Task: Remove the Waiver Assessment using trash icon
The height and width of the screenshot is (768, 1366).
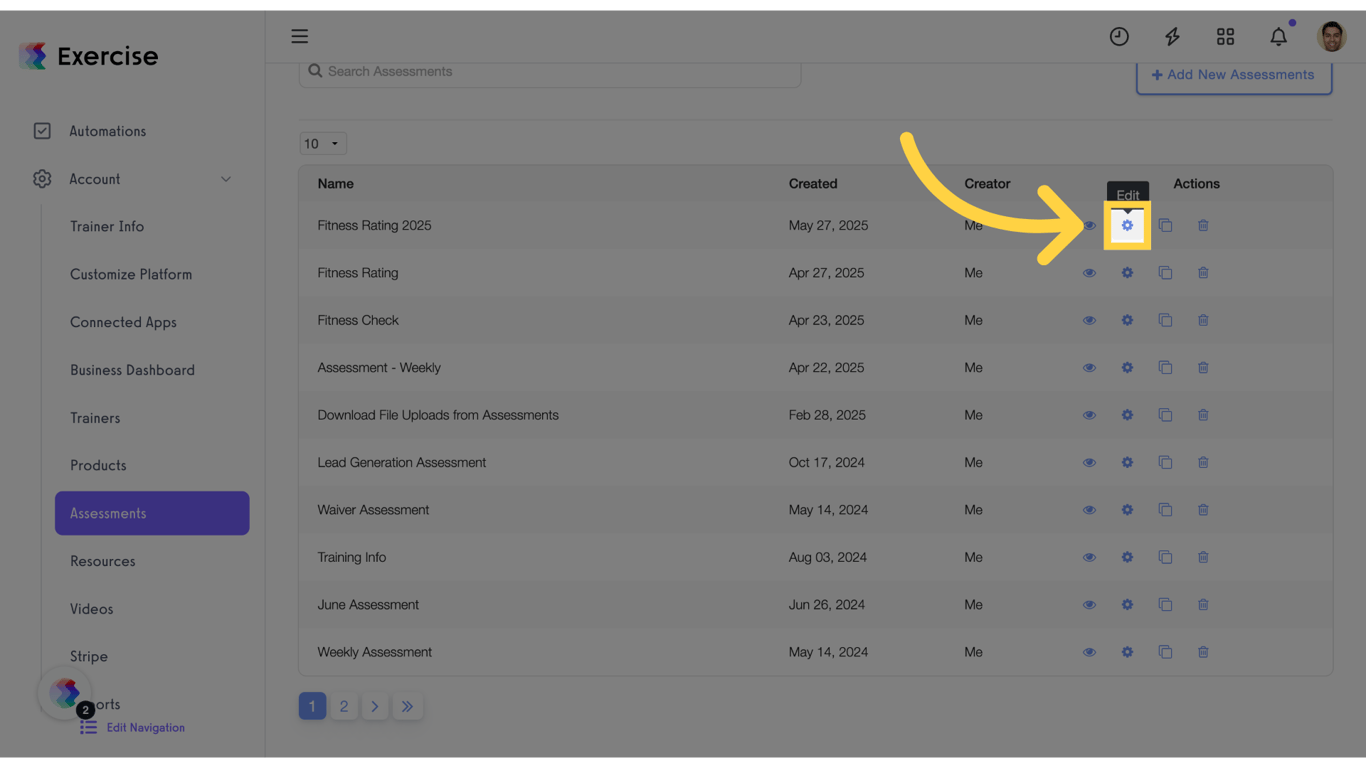Action: (x=1203, y=510)
